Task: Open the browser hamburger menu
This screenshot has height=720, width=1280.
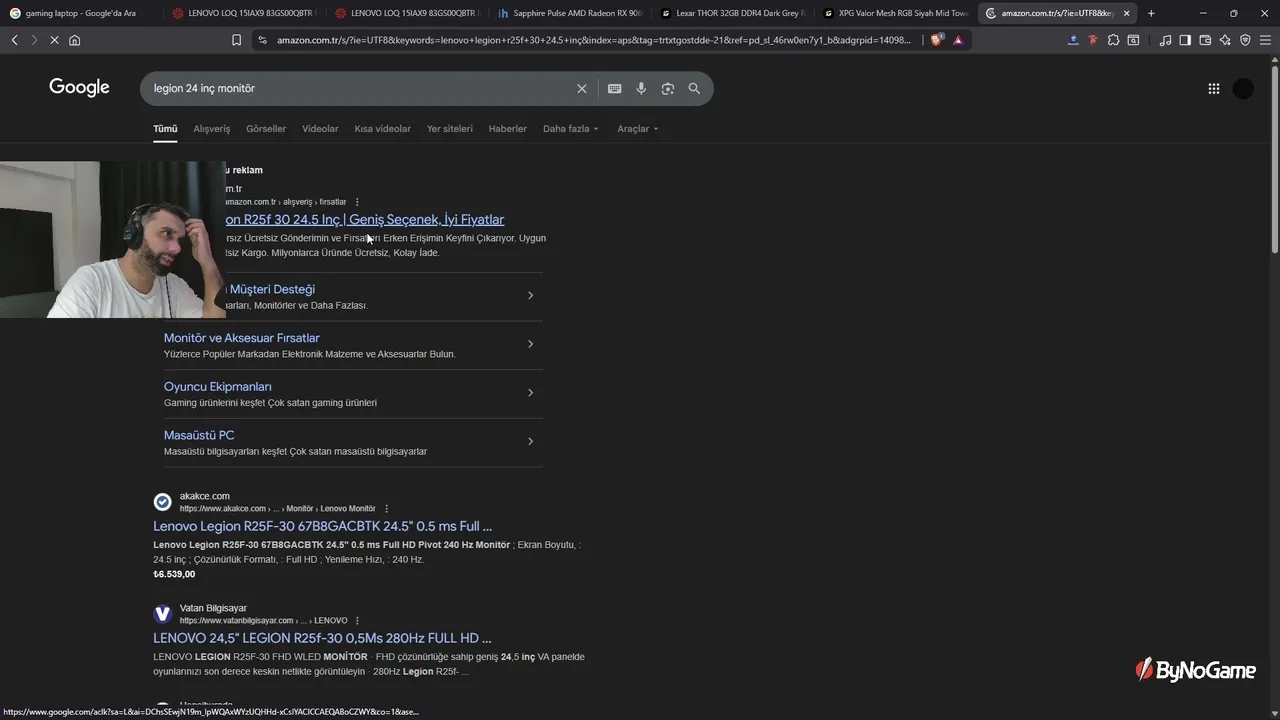Action: pyautogui.click(x=1265, y=40)
